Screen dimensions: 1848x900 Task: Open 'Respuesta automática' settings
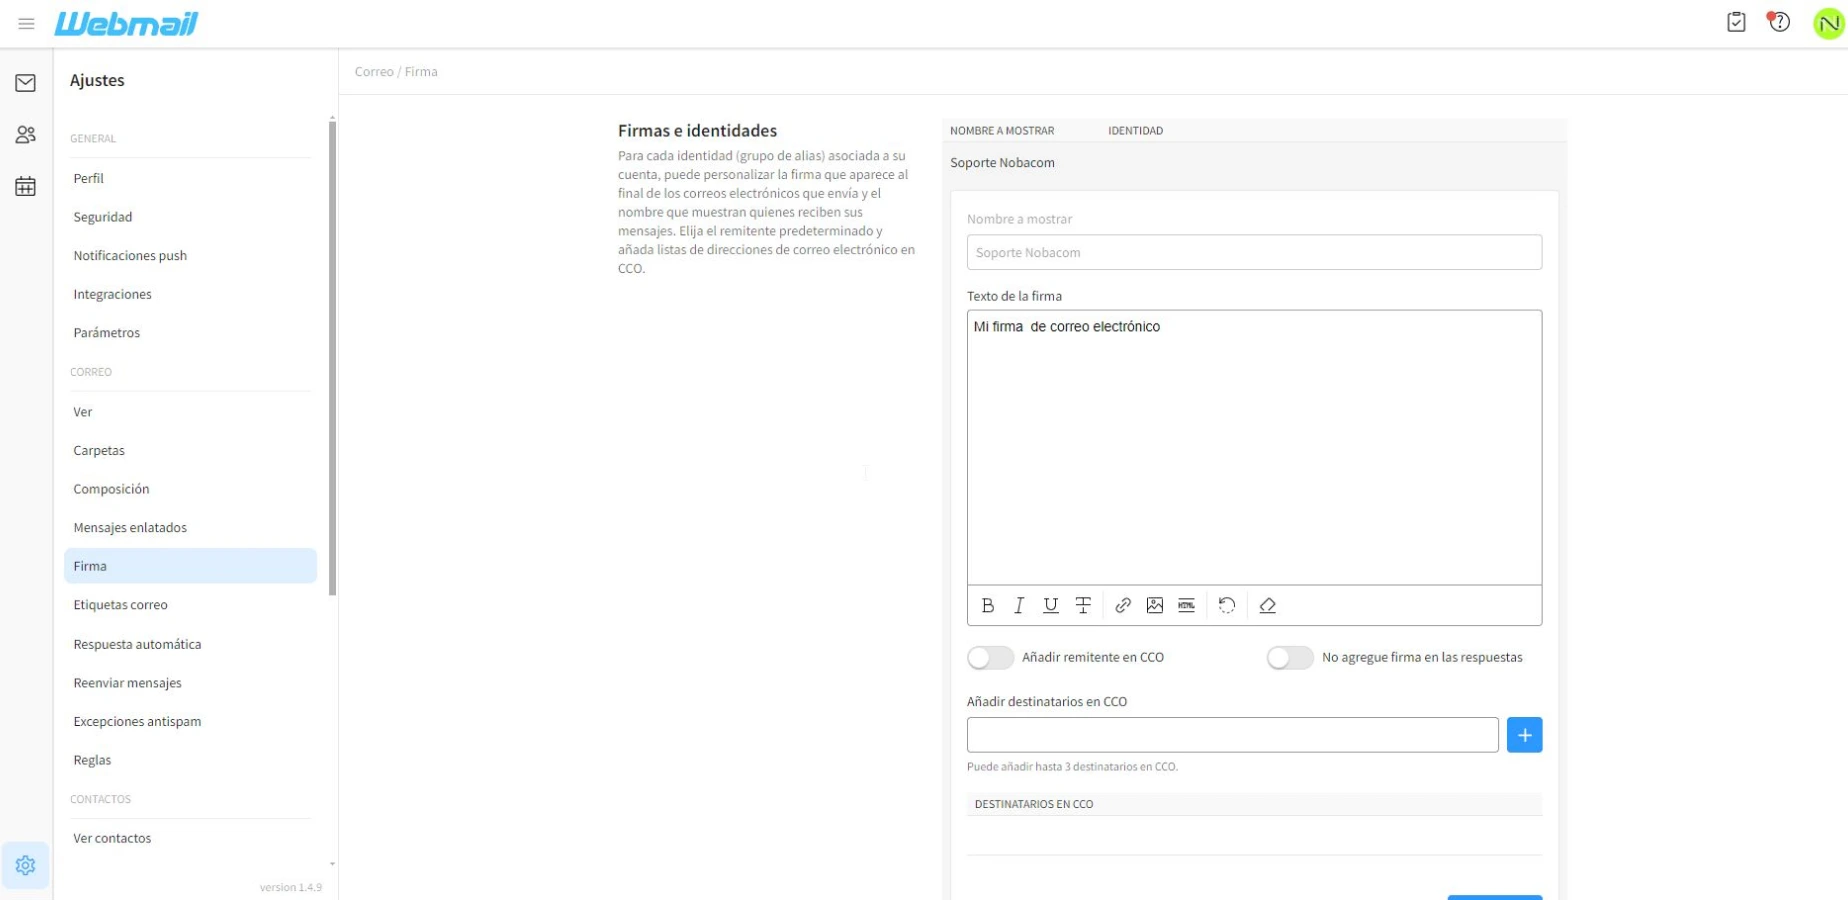[x=137, y=644]
